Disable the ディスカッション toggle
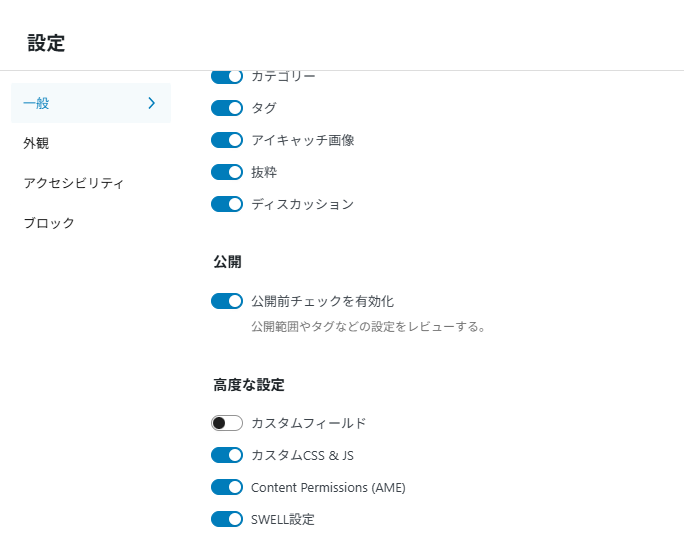 [227, 204]
